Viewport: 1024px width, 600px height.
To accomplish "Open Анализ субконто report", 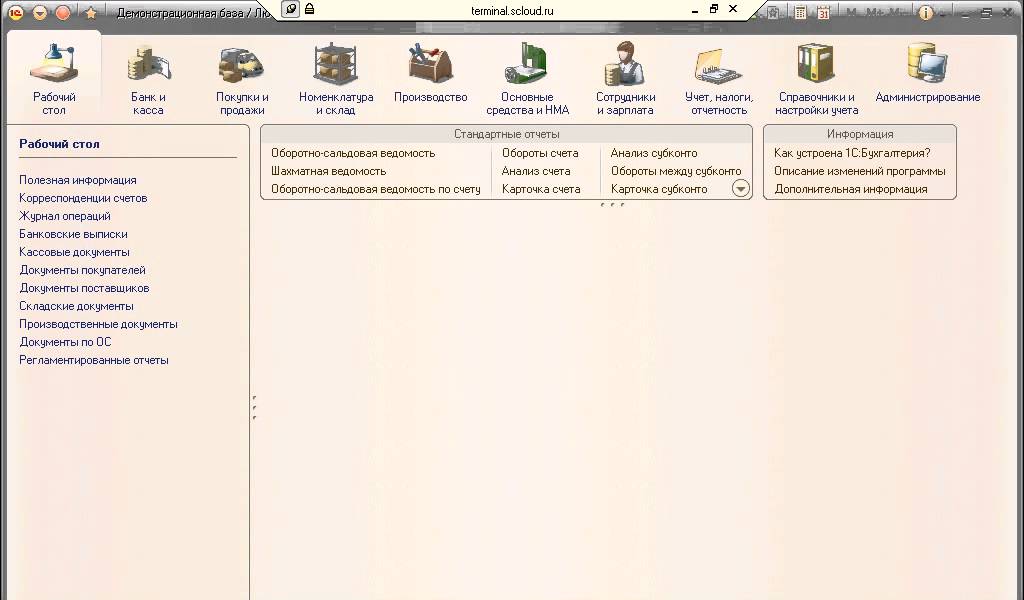I will tap(654, 153).
